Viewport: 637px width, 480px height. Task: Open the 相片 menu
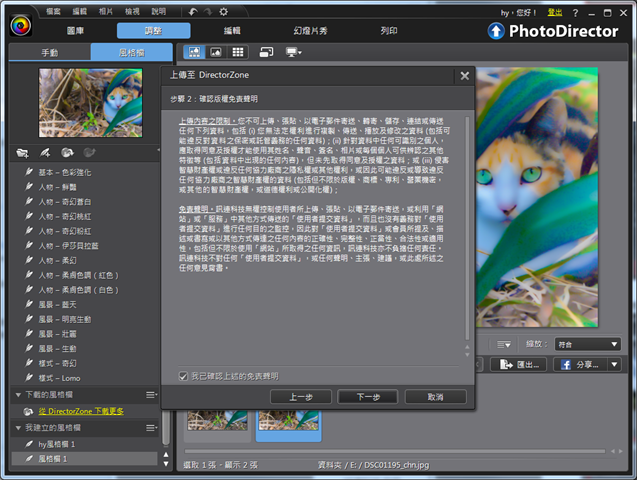click(106, 11)
